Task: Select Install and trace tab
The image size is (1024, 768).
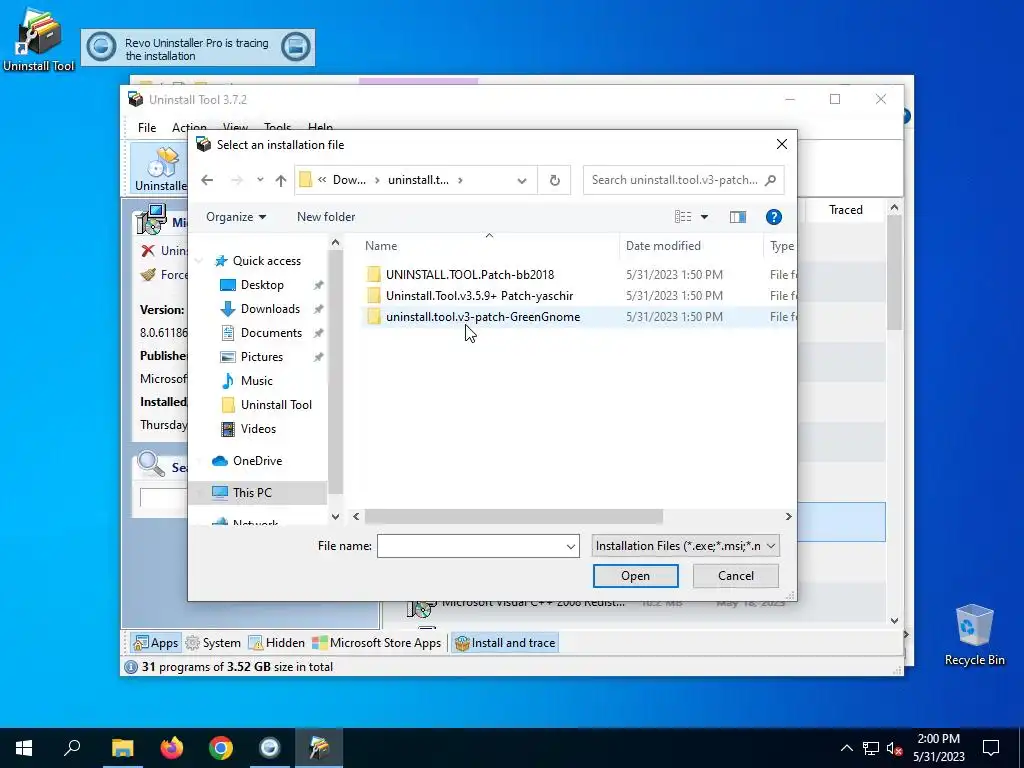Action: point(505,643)
